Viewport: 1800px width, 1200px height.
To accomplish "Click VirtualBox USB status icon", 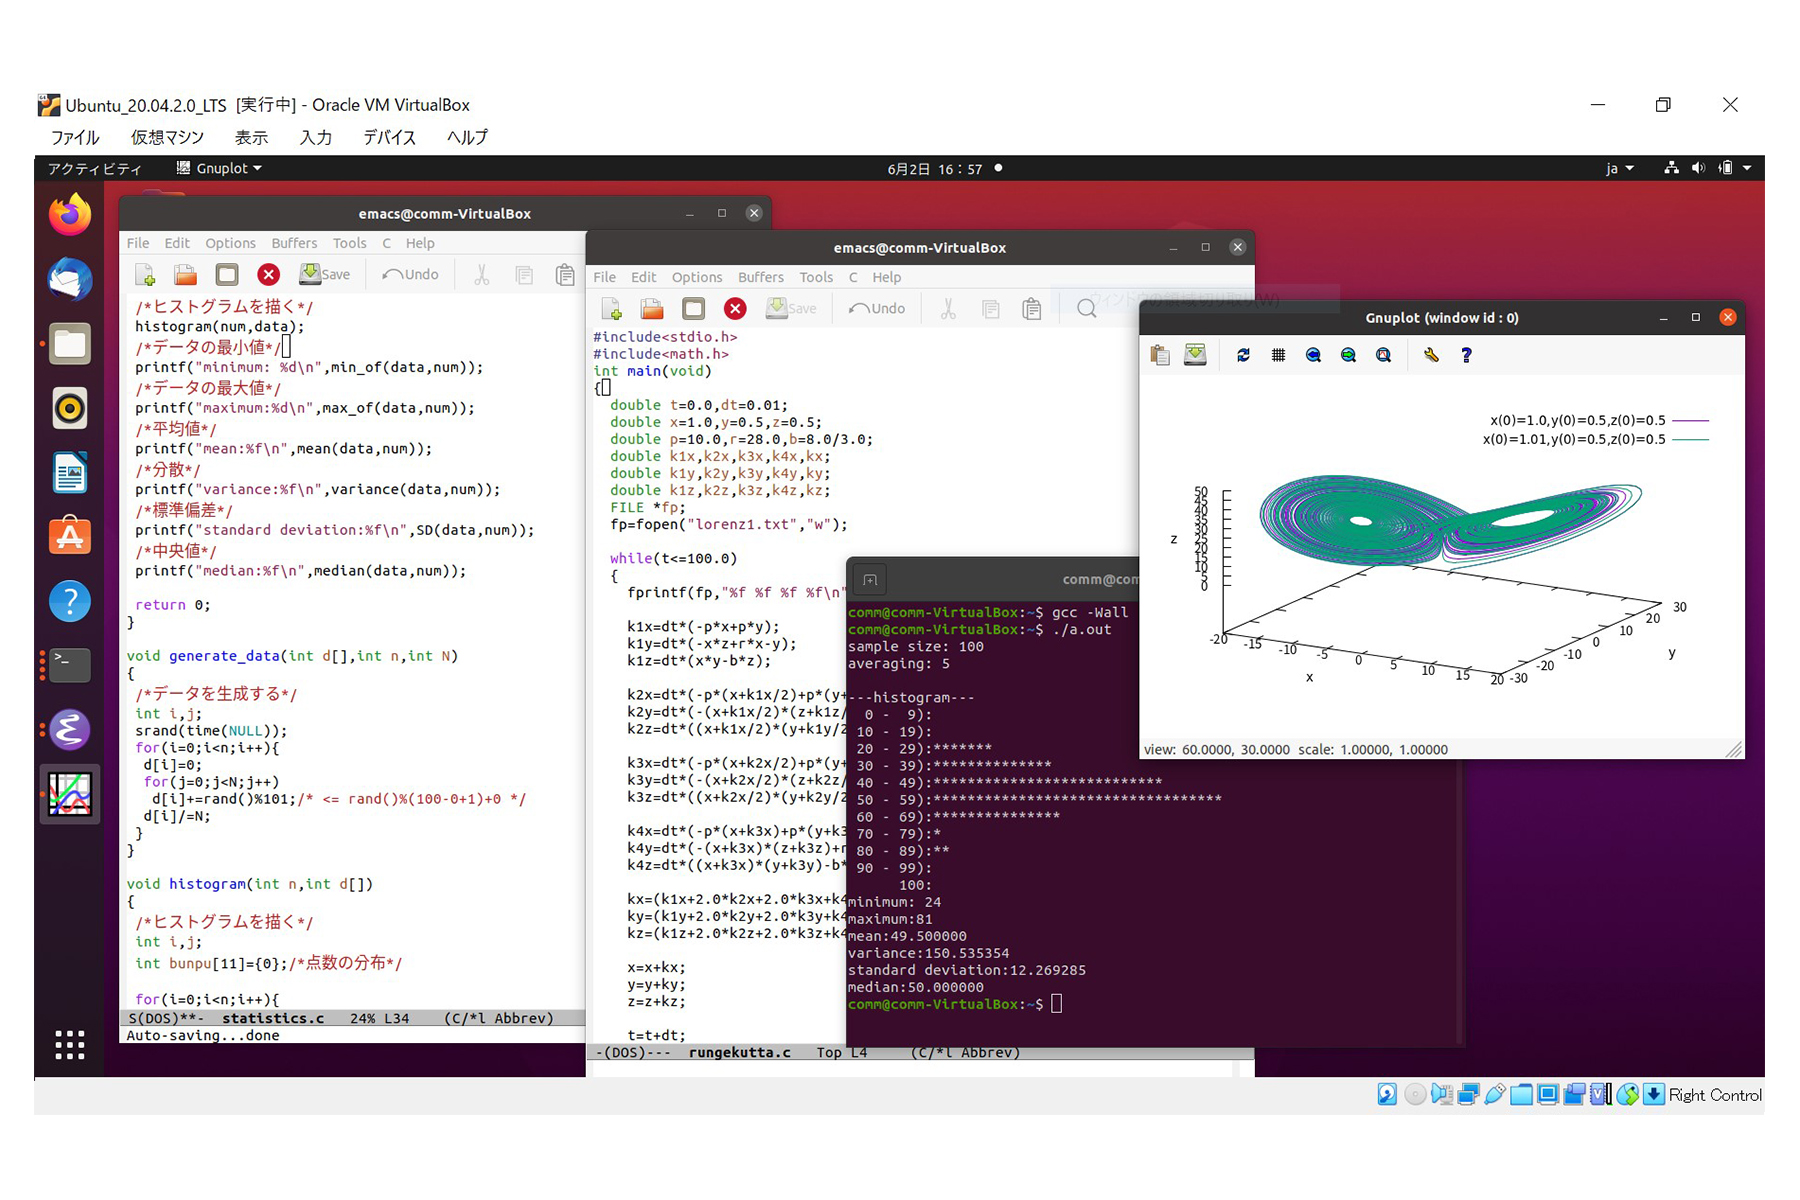I will (1495, 1094).
